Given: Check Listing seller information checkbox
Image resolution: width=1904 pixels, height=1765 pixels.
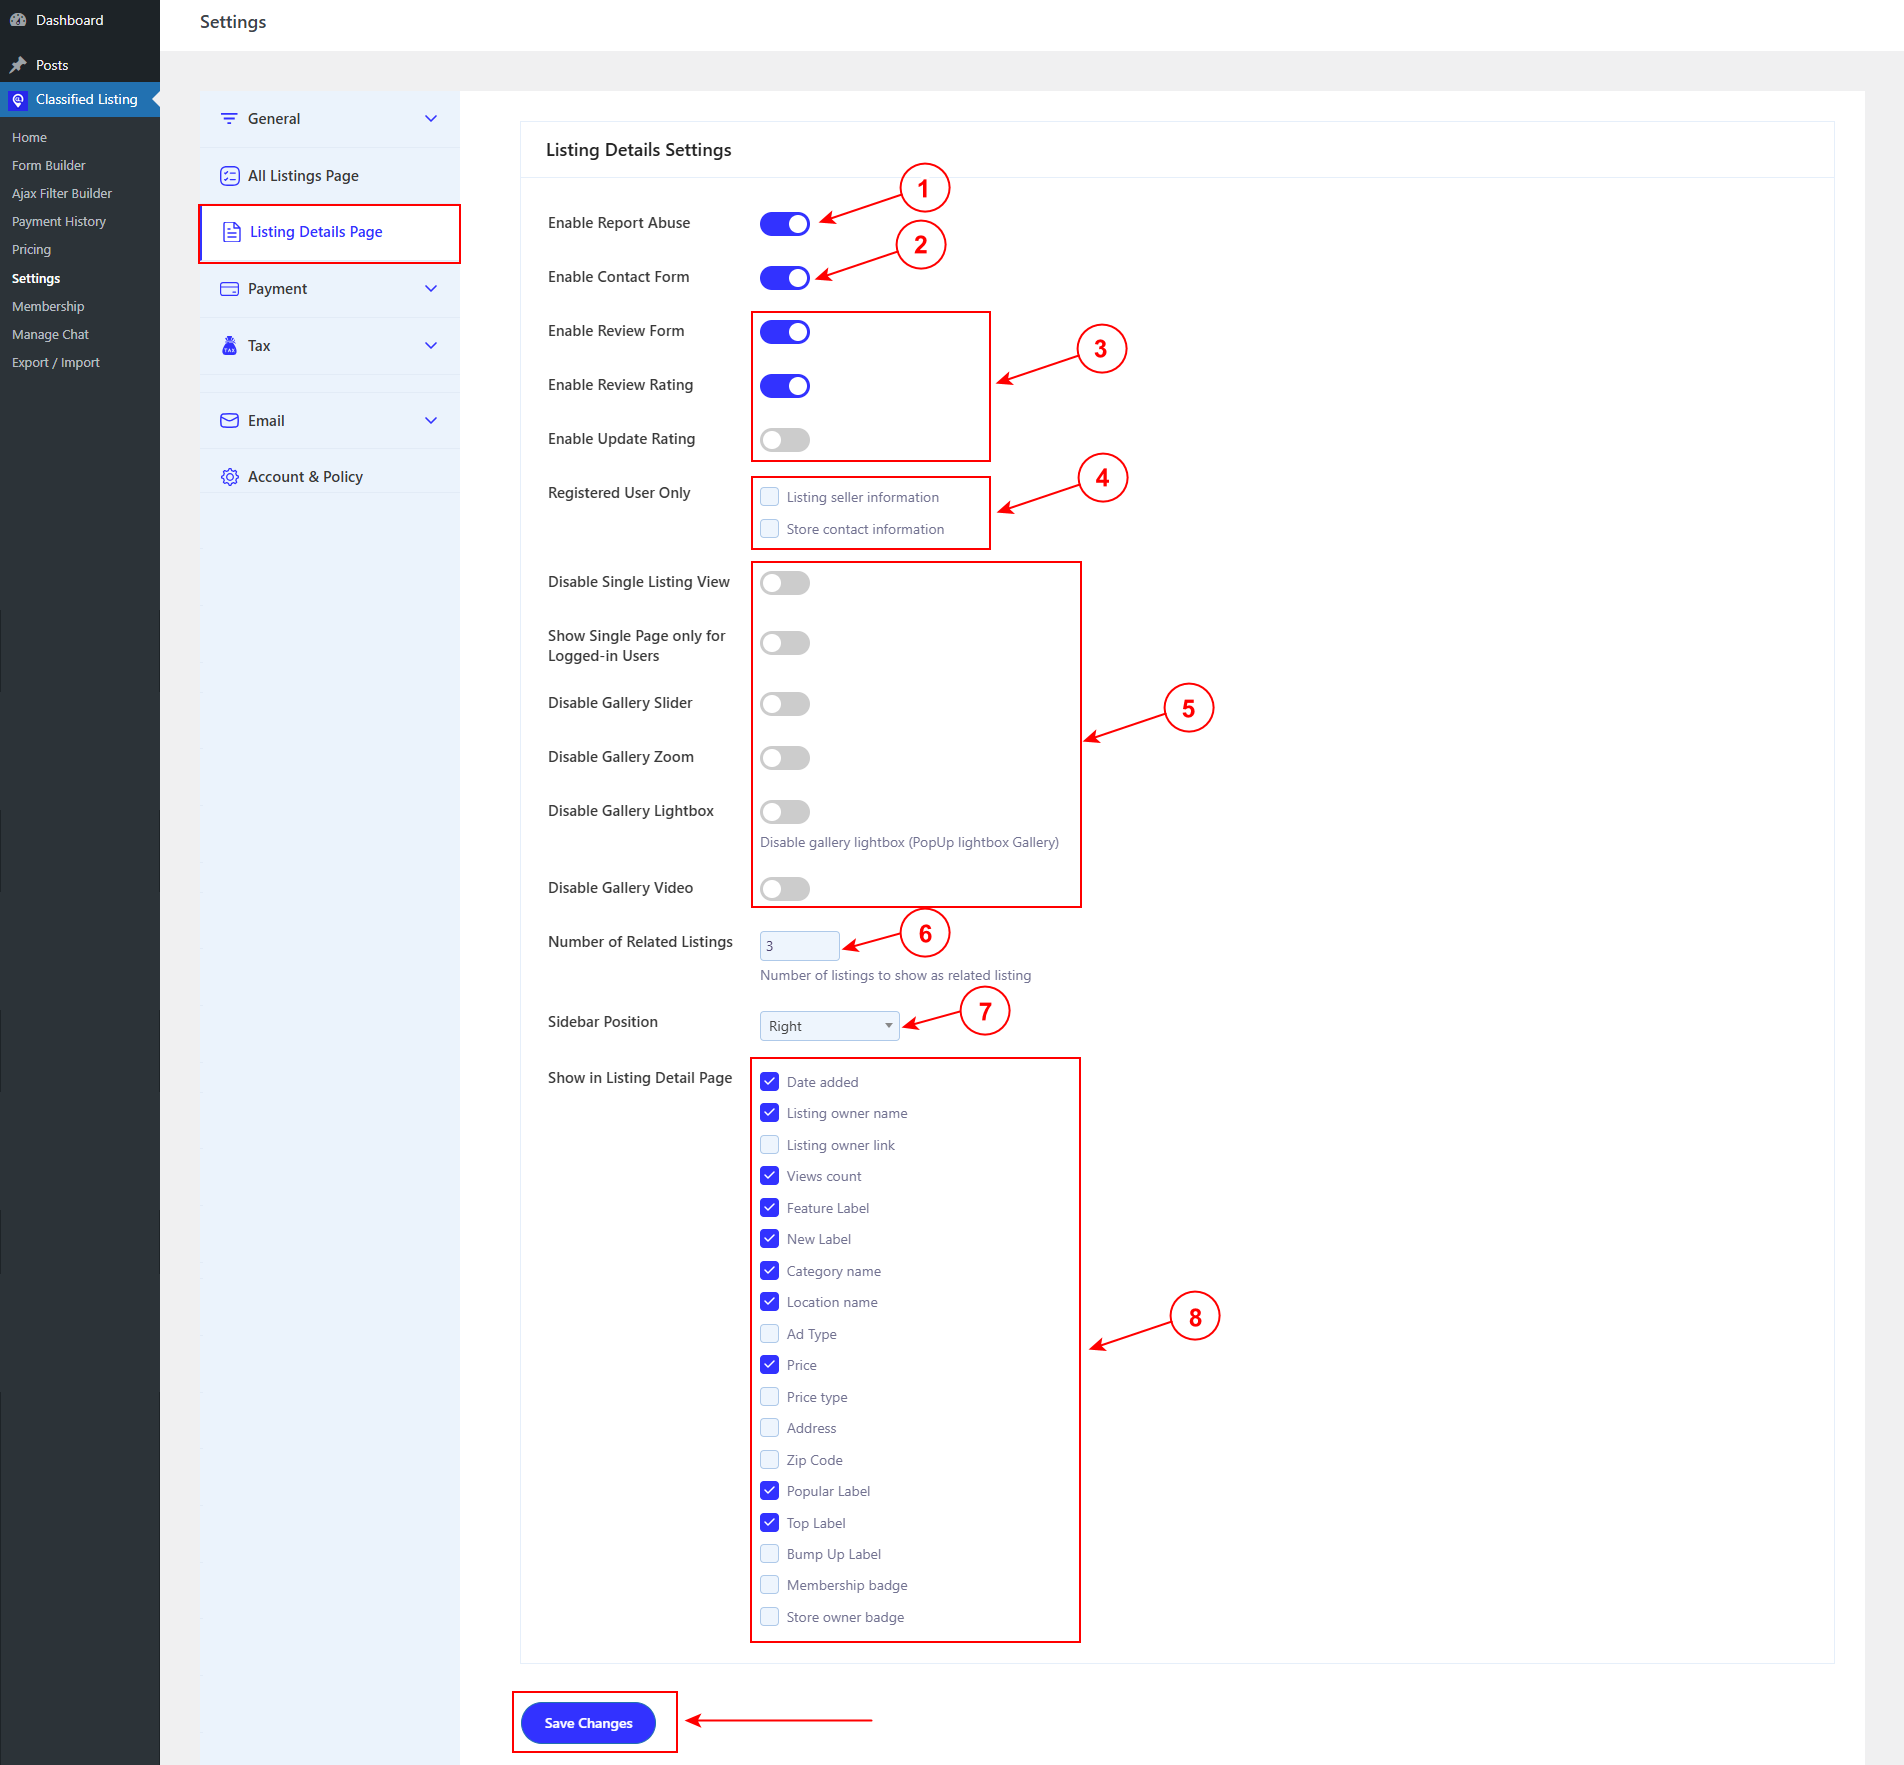Looking at the screenshot, I should tap(770, 497).
